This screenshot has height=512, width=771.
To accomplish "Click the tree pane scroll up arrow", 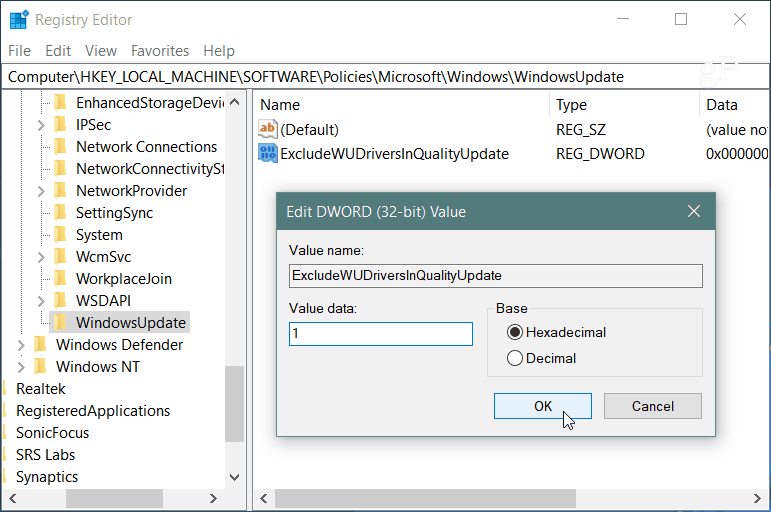I will (235, 102).
